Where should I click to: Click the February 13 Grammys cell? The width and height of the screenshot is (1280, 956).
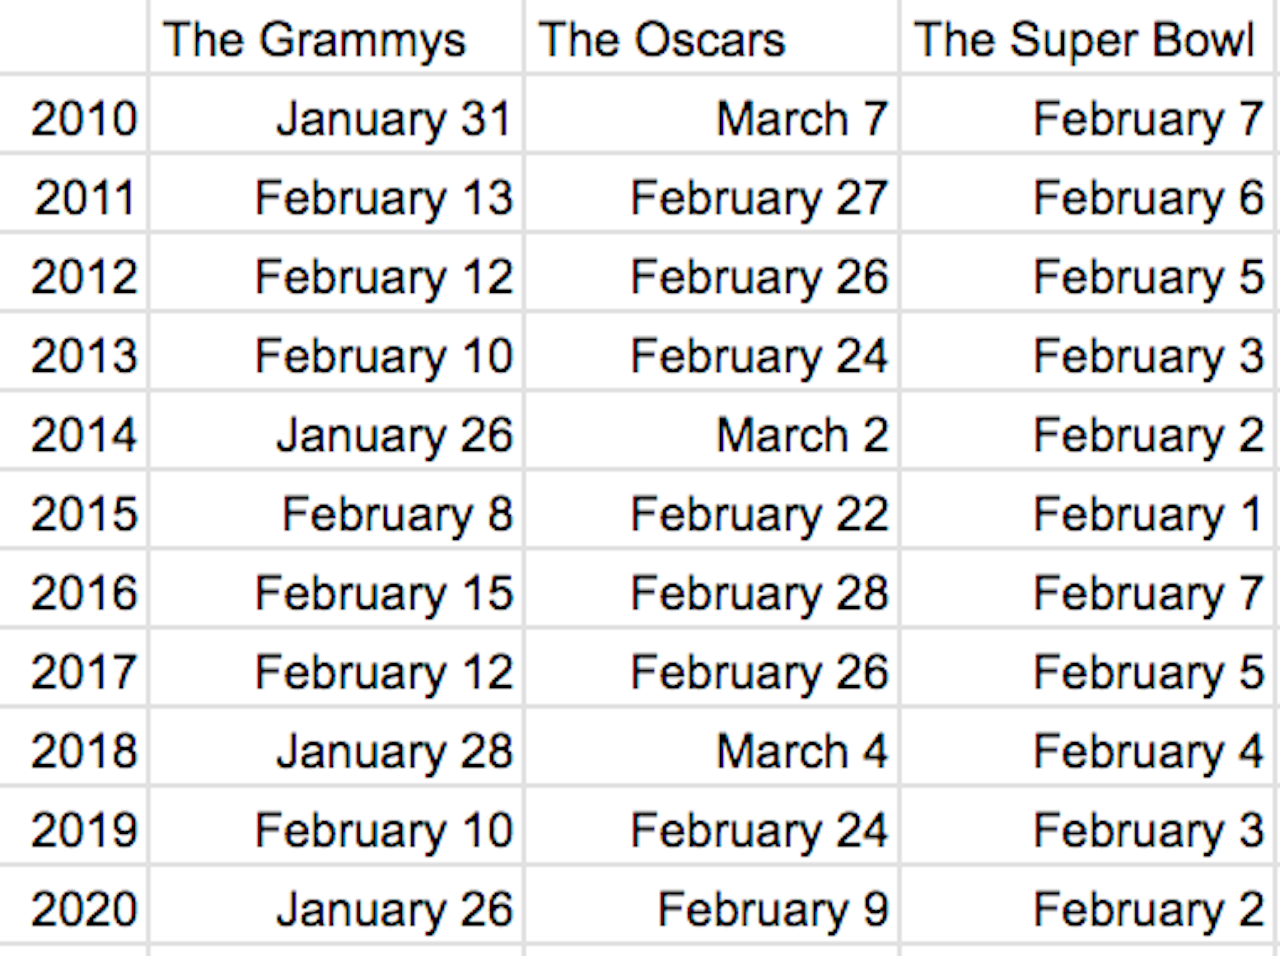pos(384,197)
